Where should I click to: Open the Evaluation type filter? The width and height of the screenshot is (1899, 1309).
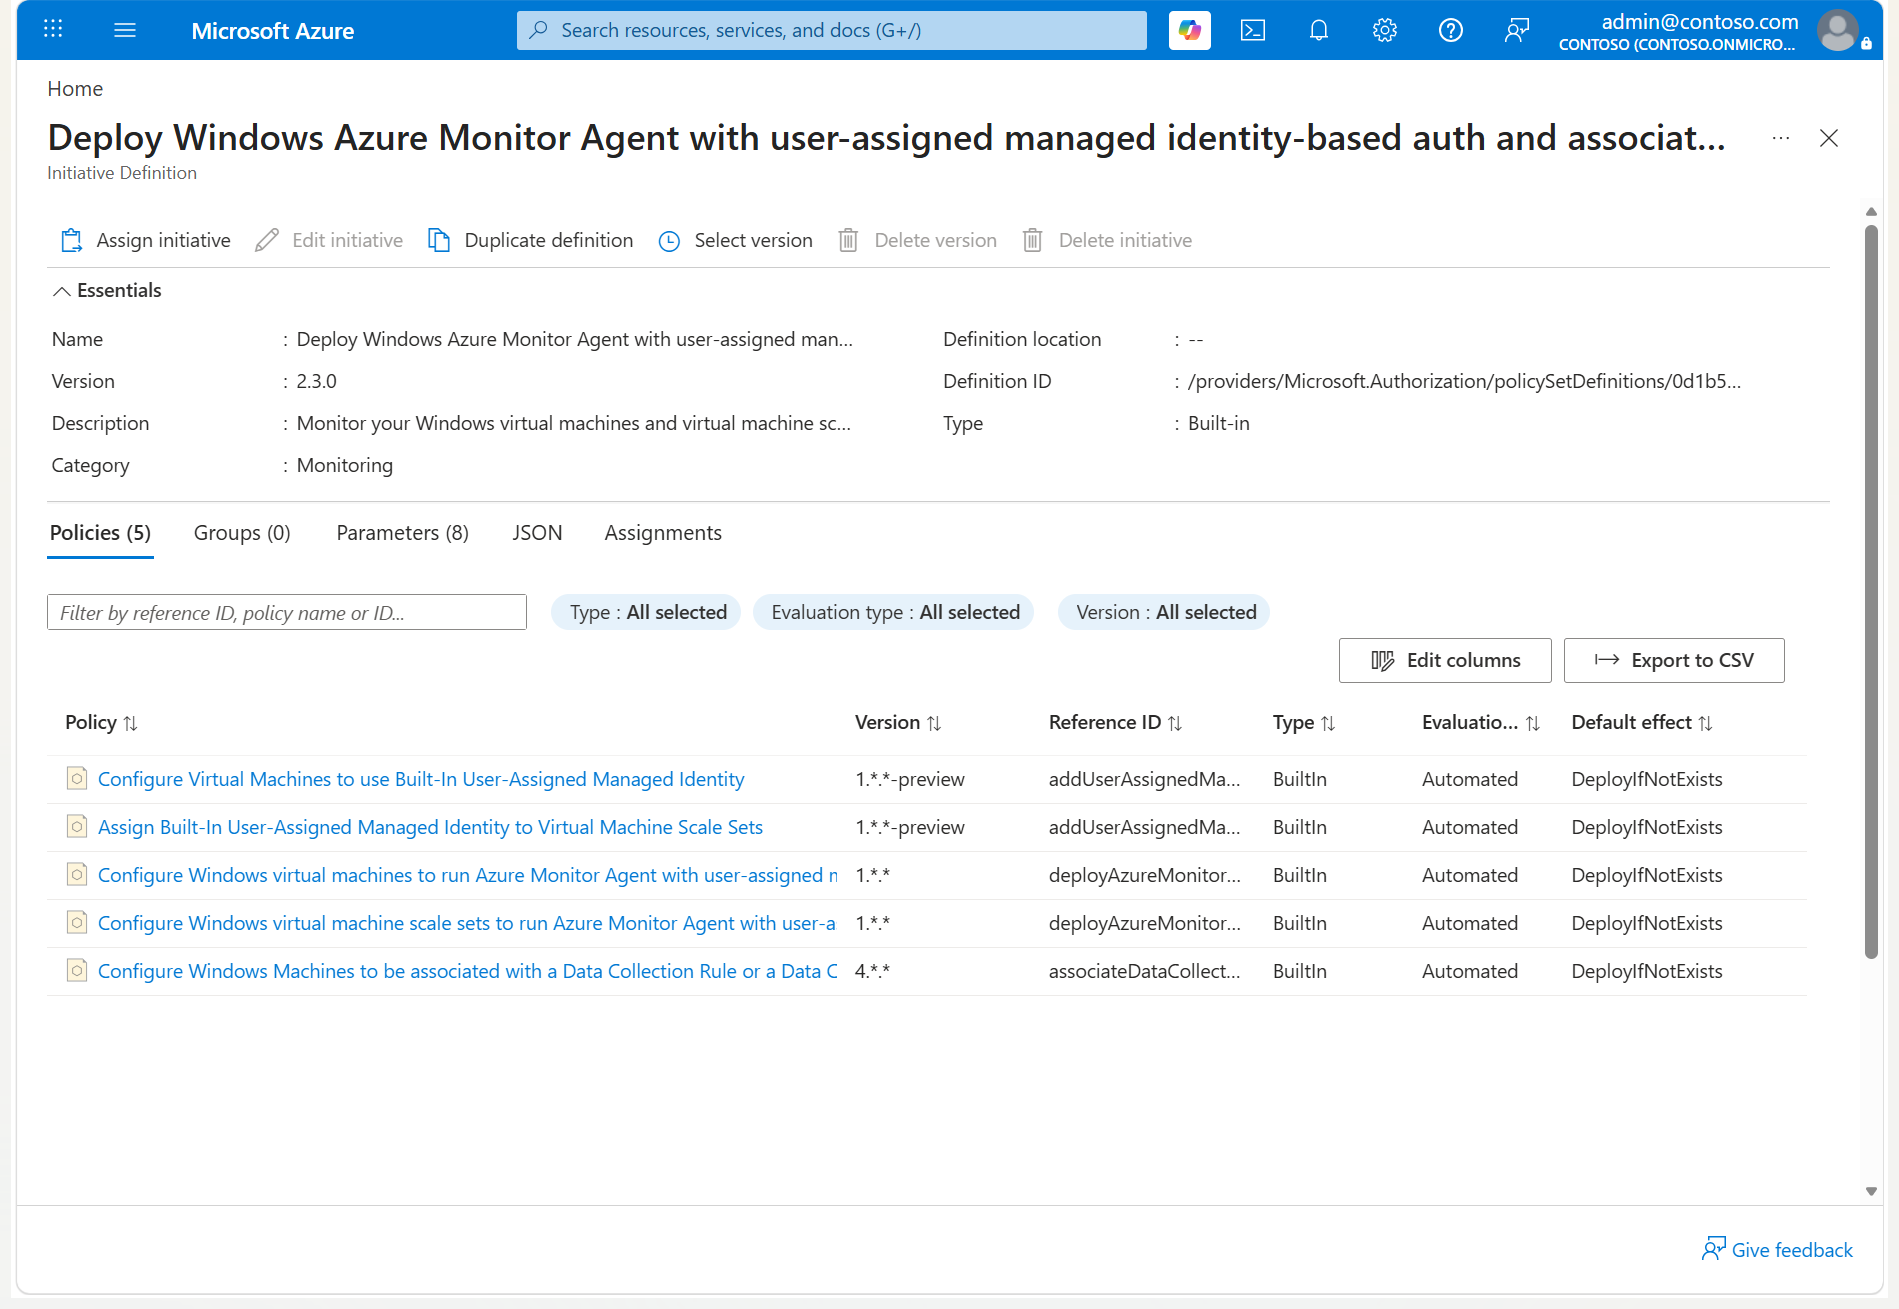894,612
